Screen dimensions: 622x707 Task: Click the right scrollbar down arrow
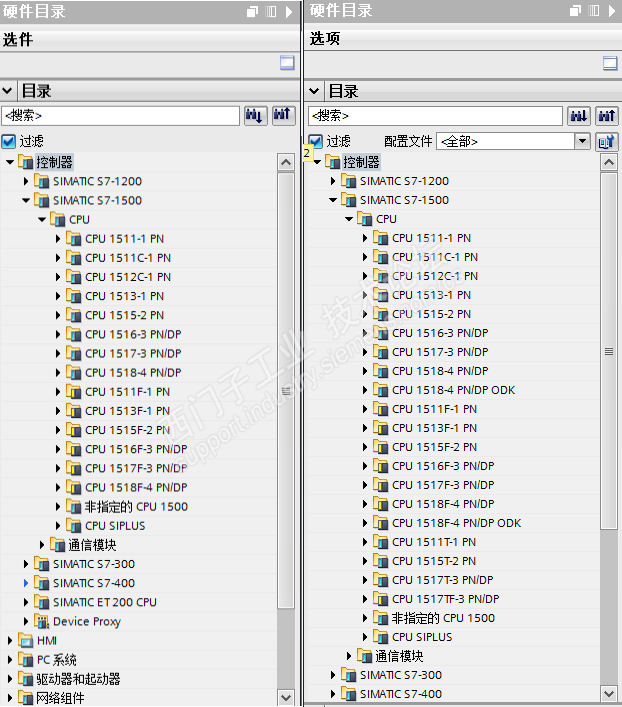pos(609,693)
